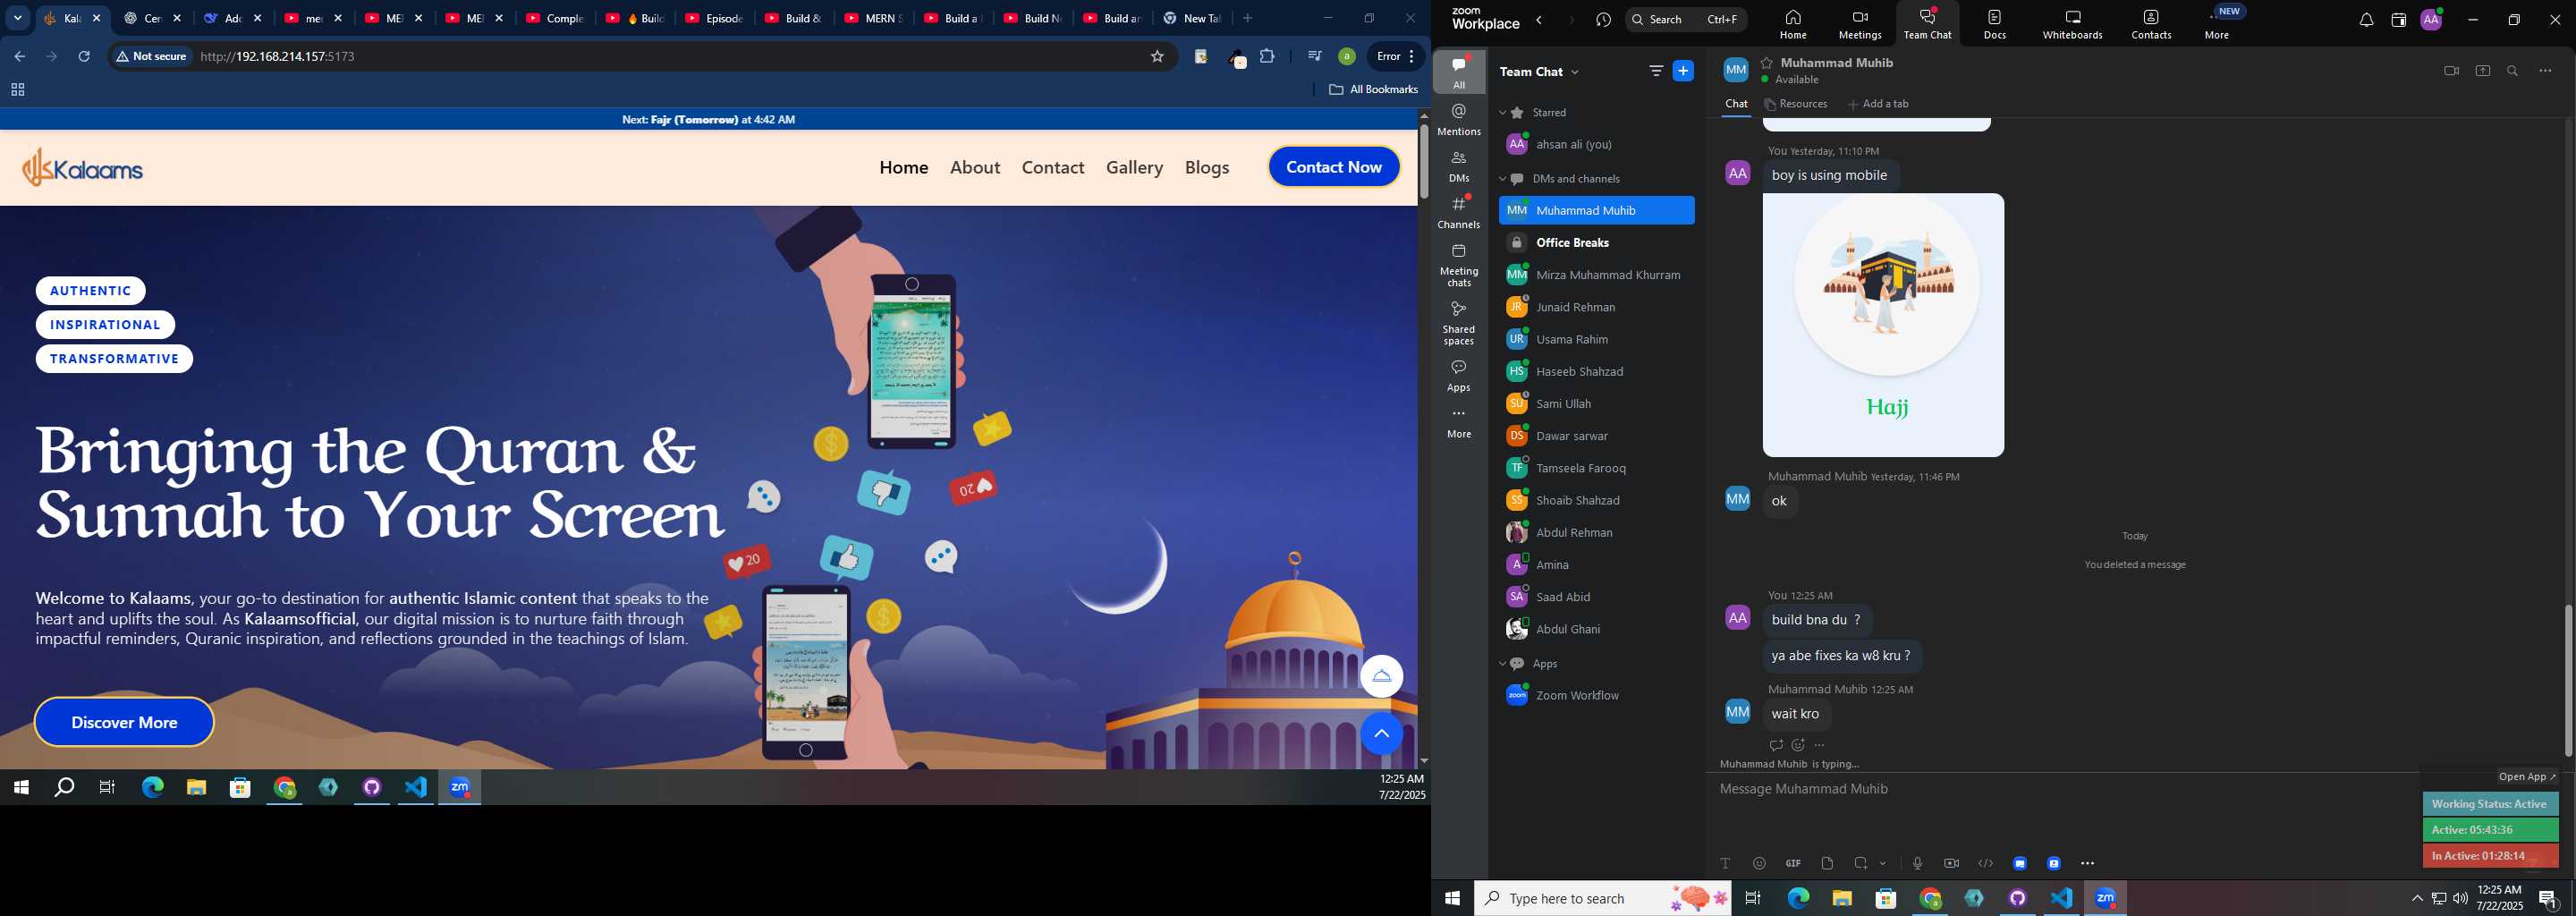Open DMs in Zoom sidebar
2576x916 pixels.
click(x=1458, y=167)
